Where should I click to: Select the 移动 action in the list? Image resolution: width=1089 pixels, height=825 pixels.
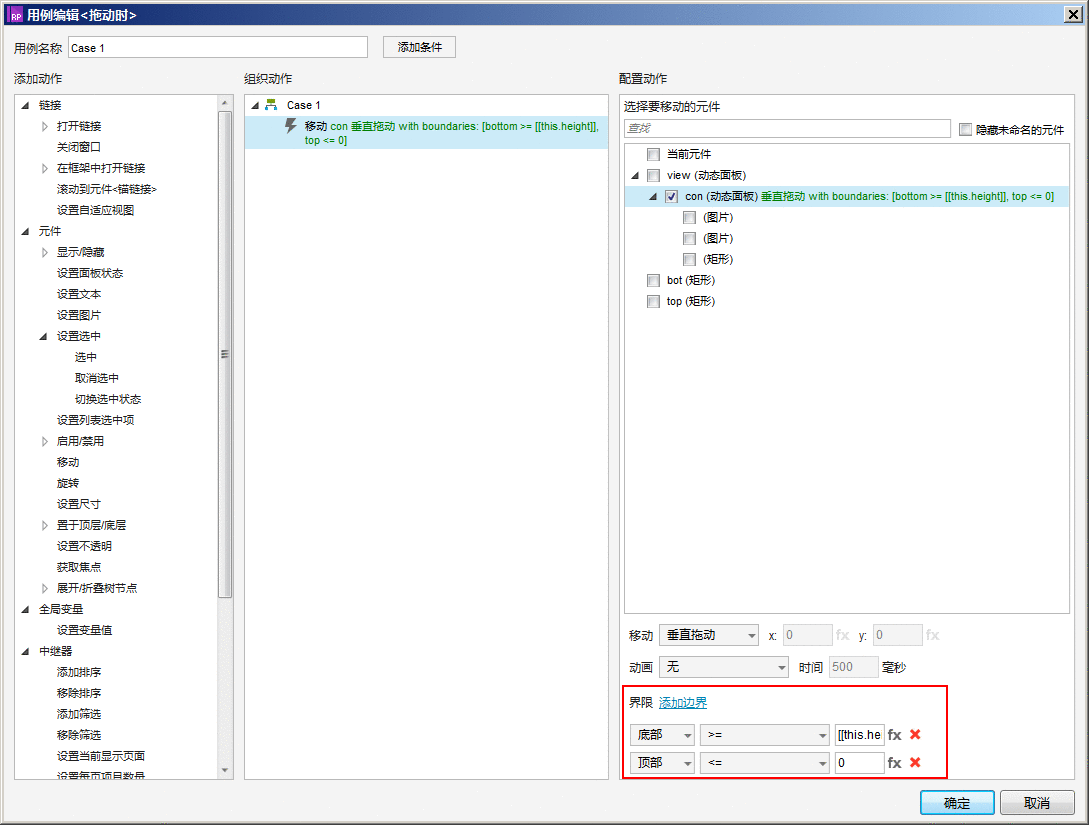click(x=68, y=462)
